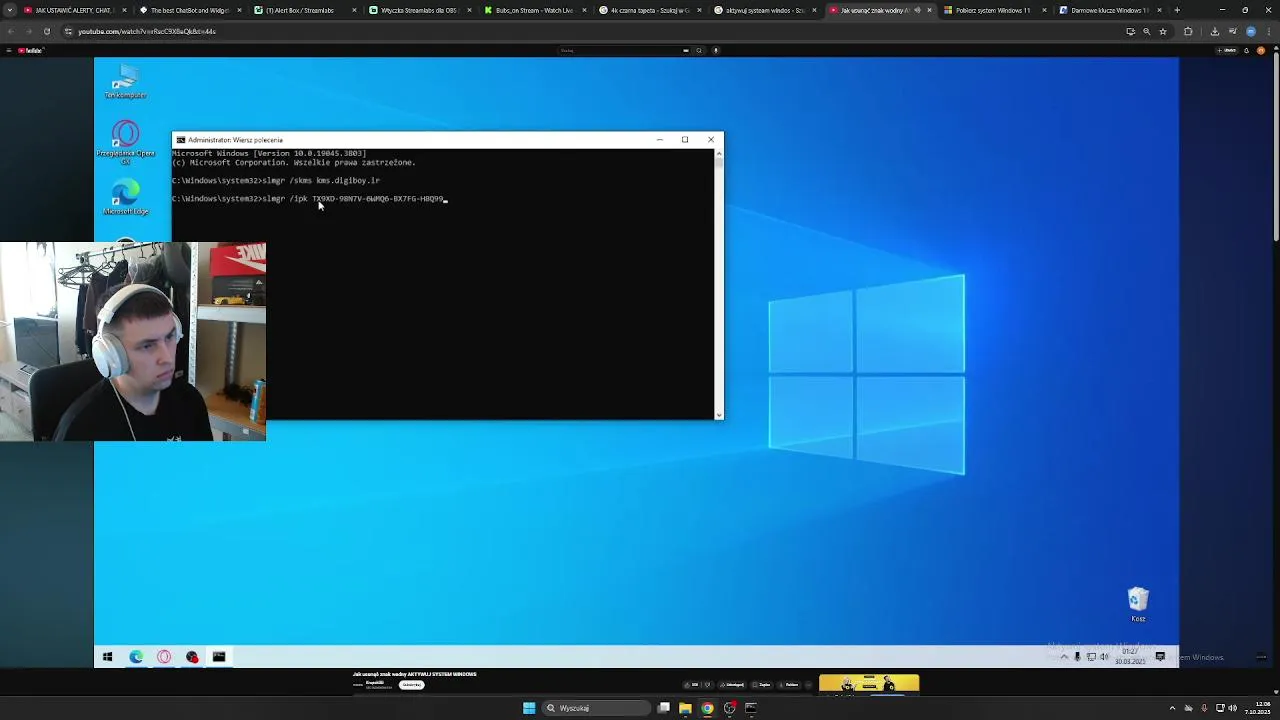Screen dimensions: 1280x720
Task: Click the YouTube voice search microphone
Action: tap(716, 50)
